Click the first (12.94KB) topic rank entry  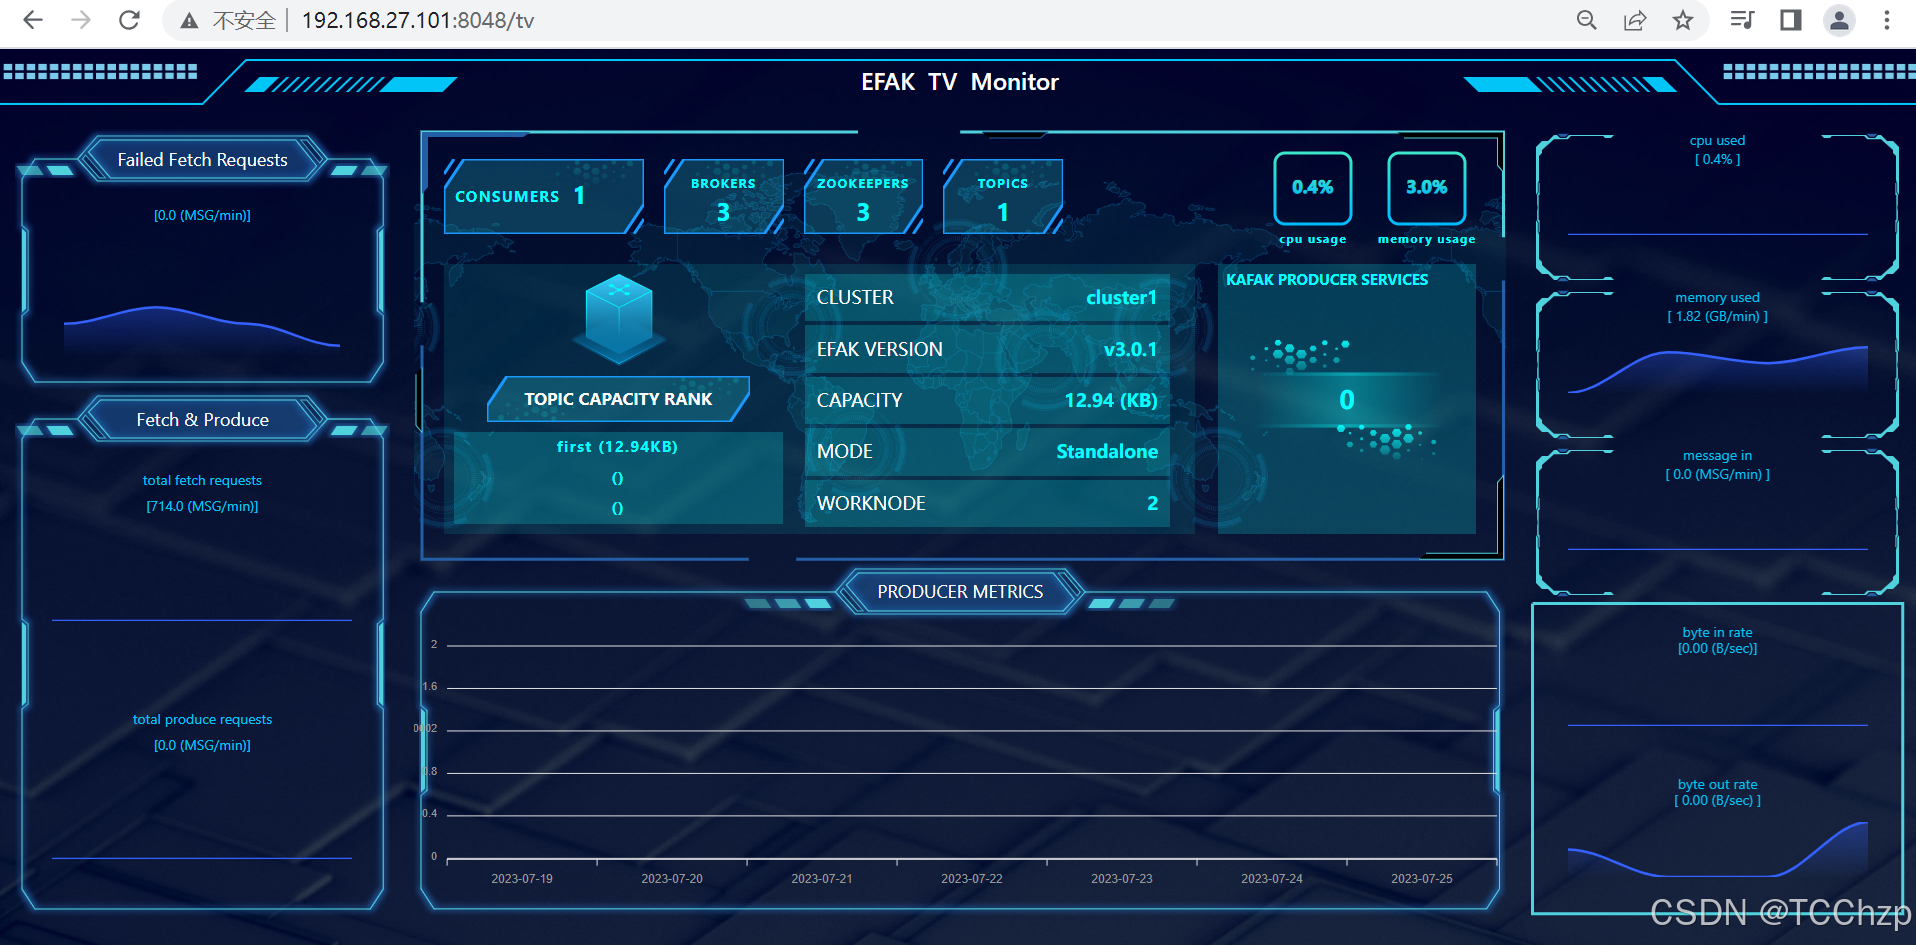617,447
